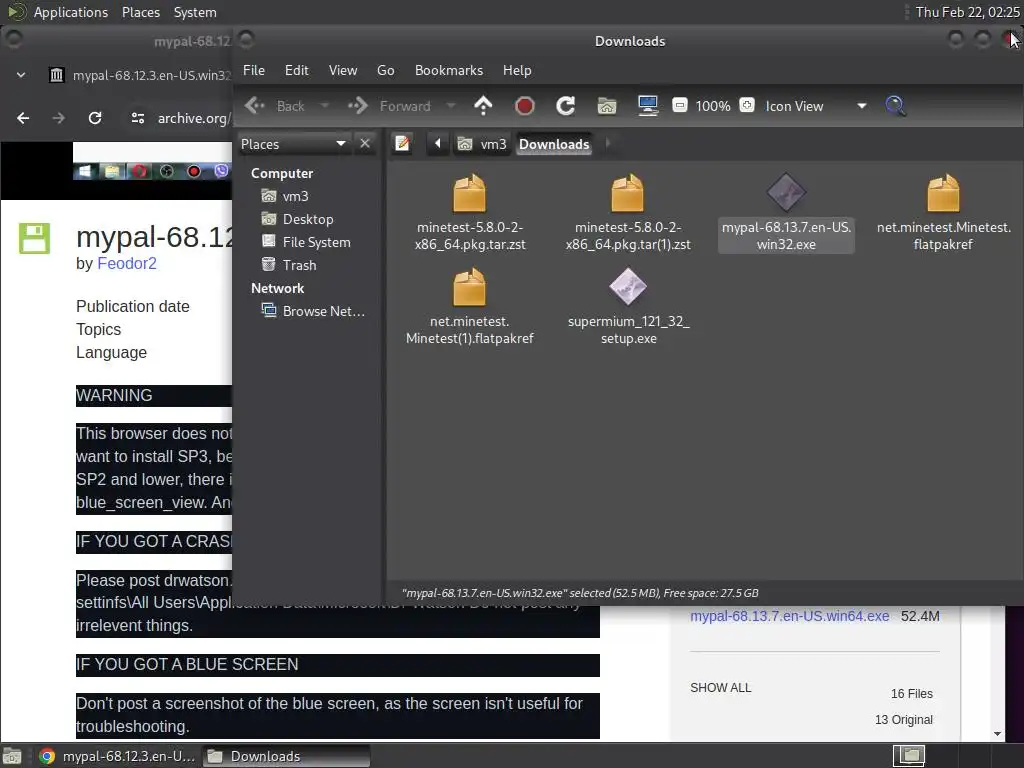Open the Edit menu
The height and width of the screenshot is (768, 1024).
(296, 70)
